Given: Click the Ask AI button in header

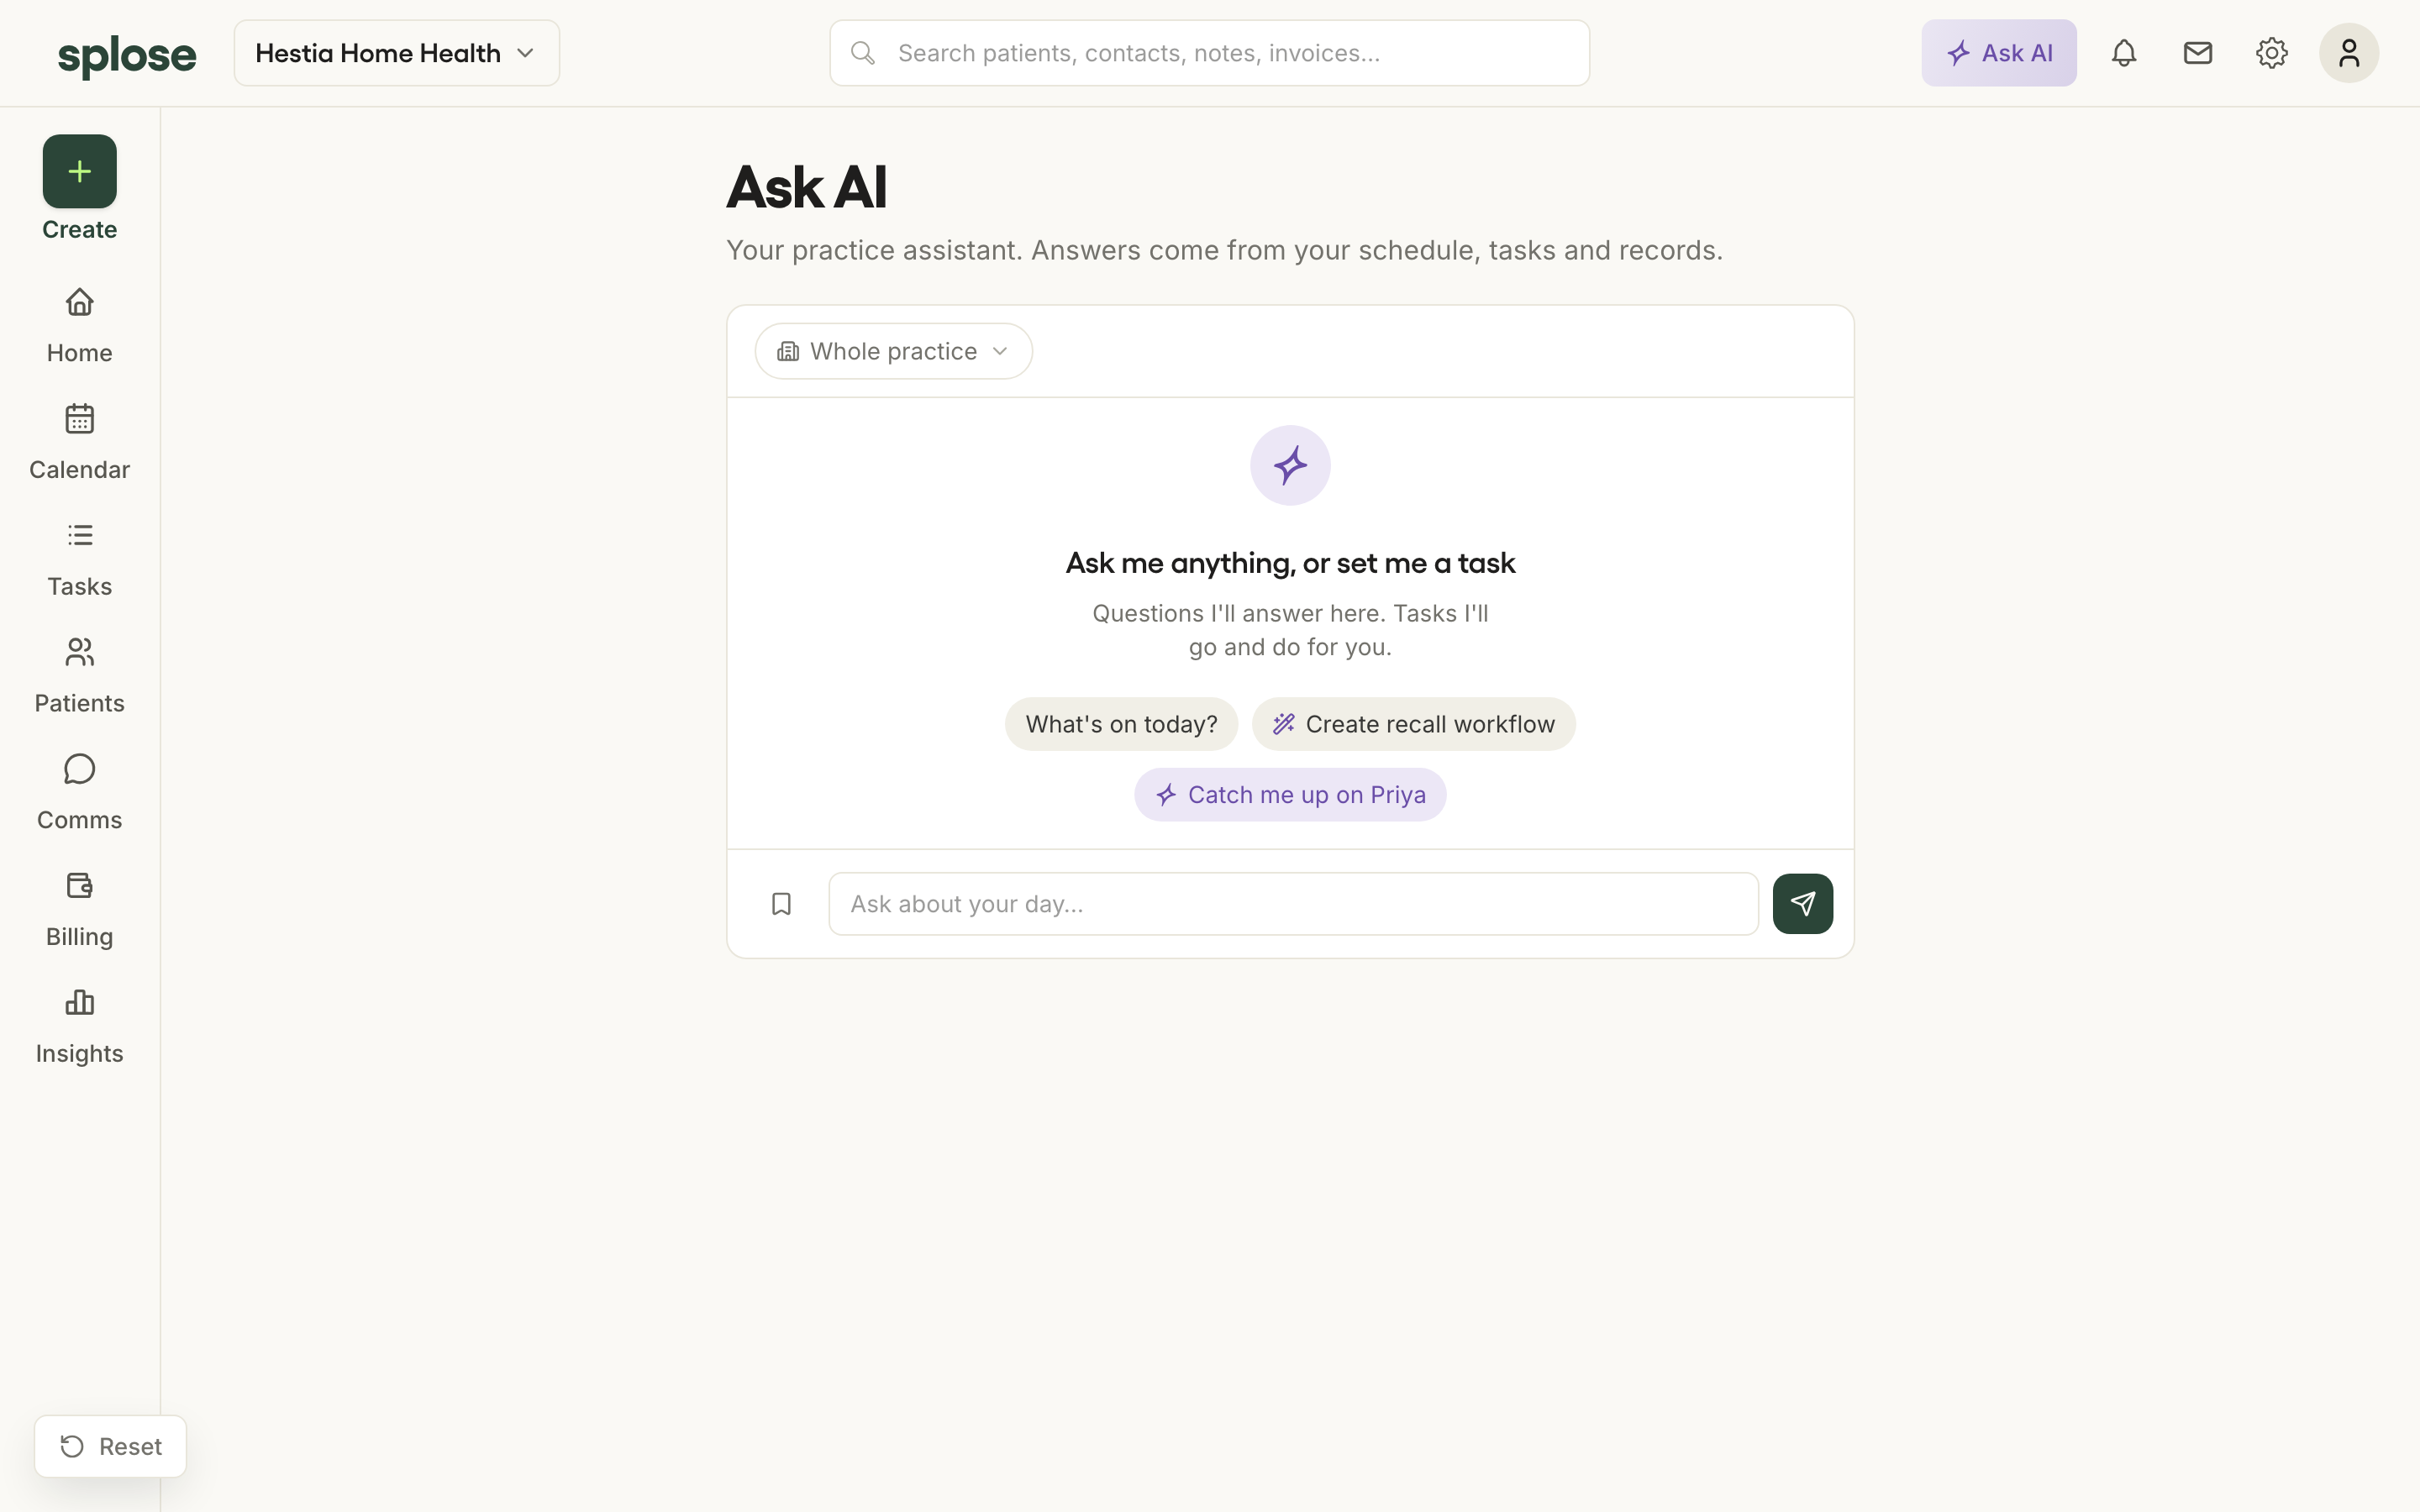Looking at the screenshot, I should [1998, 53].
